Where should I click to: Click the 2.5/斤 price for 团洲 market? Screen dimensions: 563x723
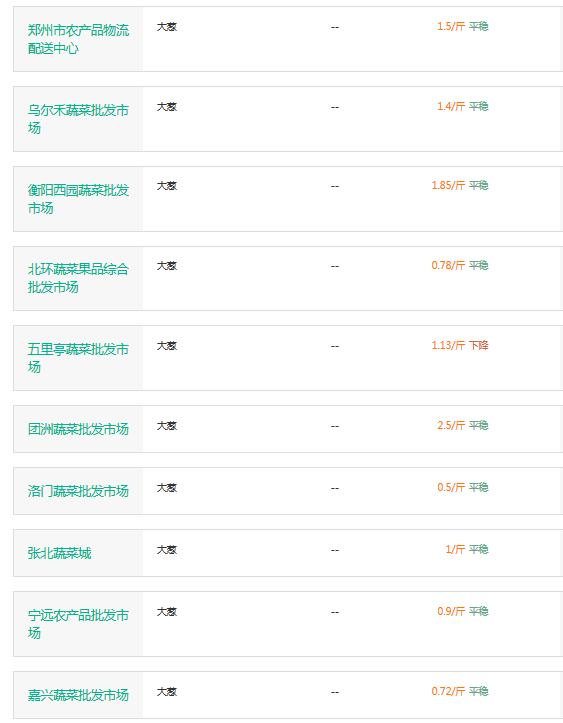pyautogui.click(x=451, y=425)
